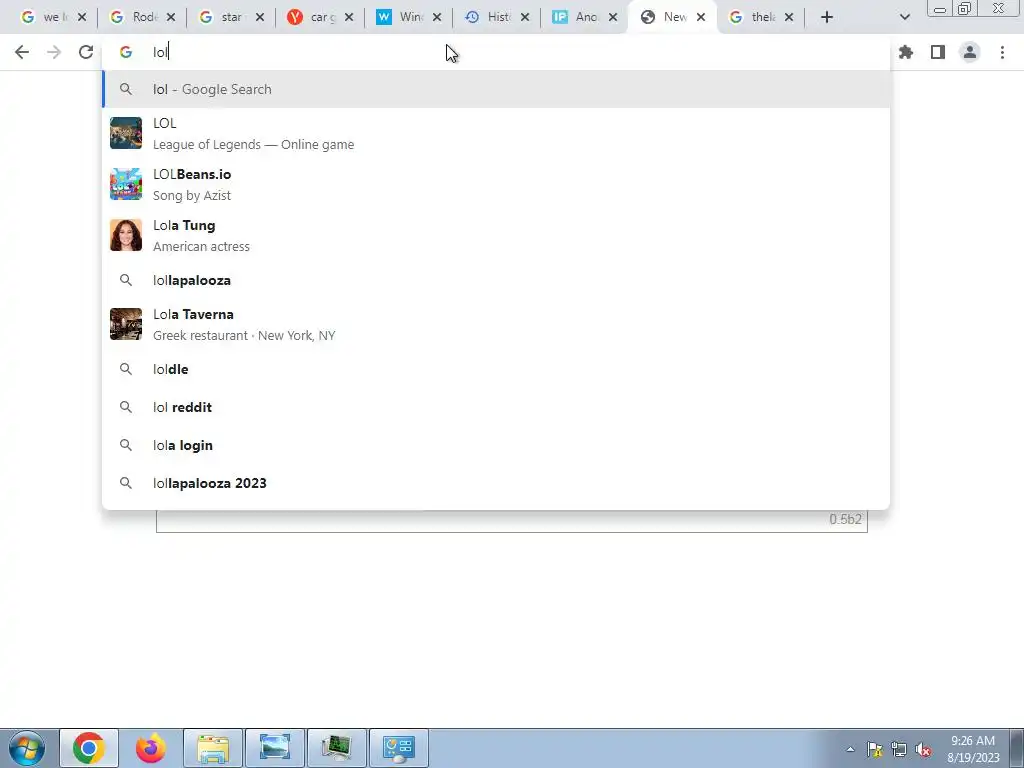
Task: Close the History tab
Action: 525,18
